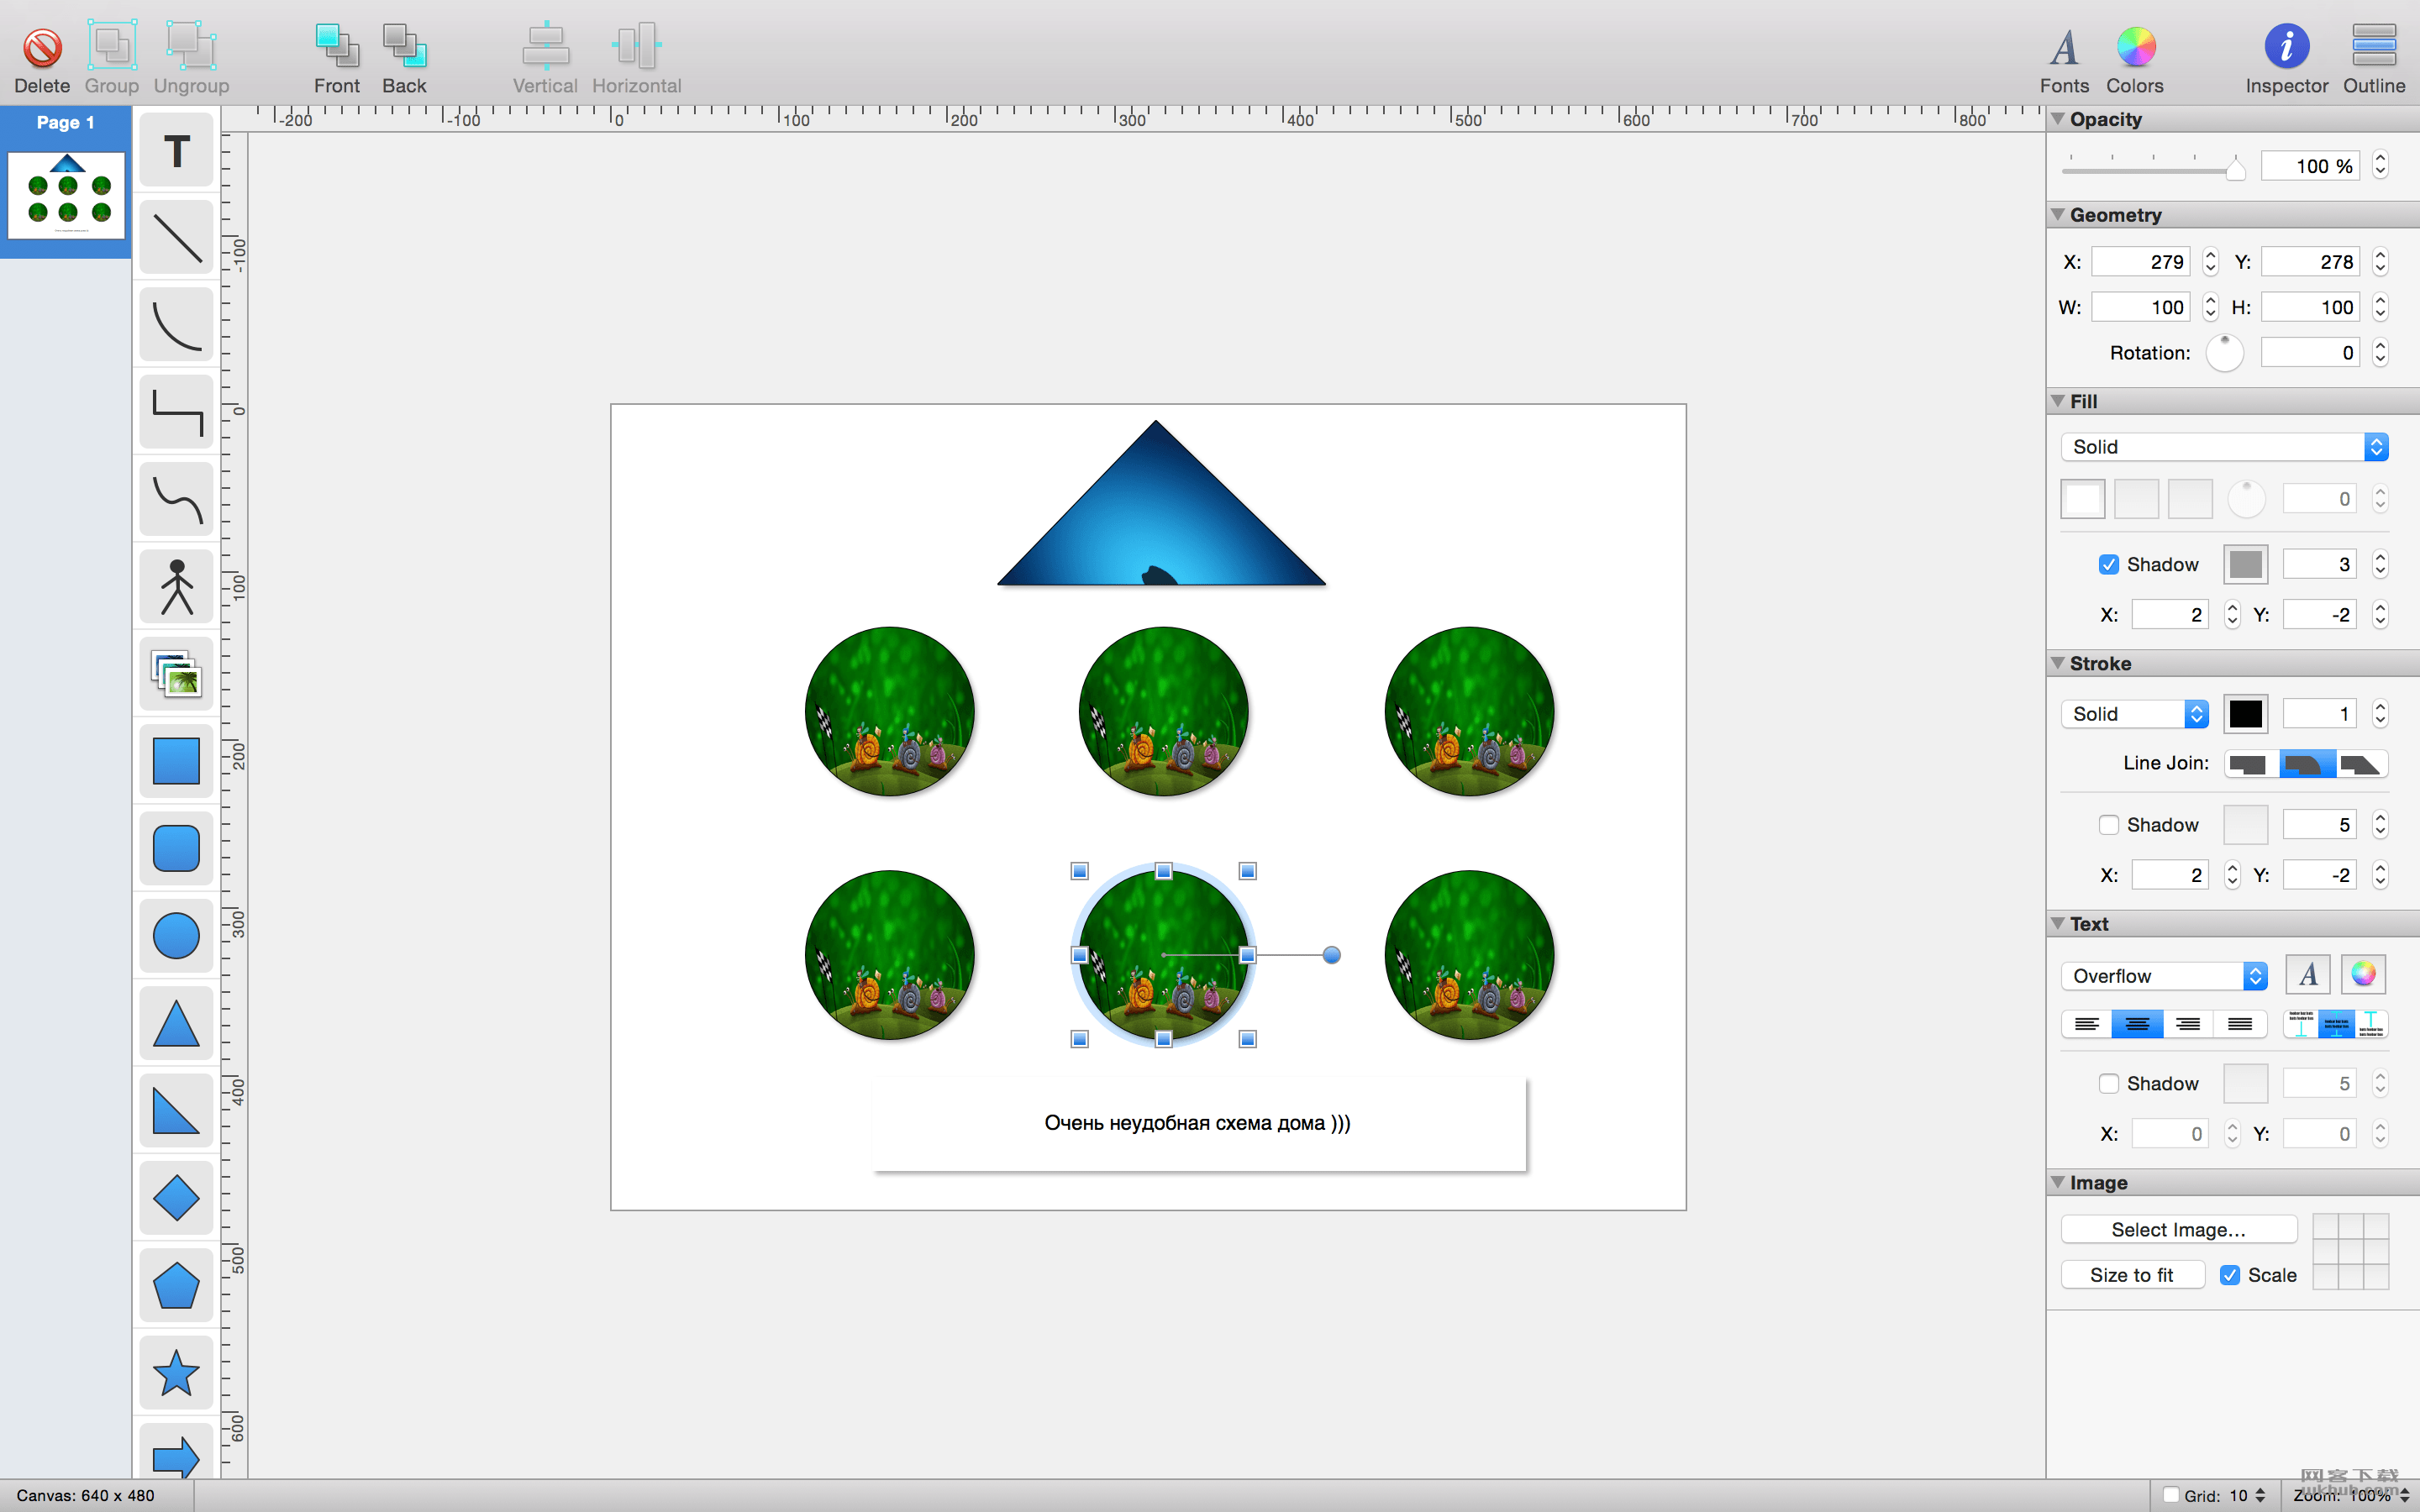The width and height of the screenshot is (2420, 1512).
Task: Choose the round line join option
Action: coord(2307,764)
